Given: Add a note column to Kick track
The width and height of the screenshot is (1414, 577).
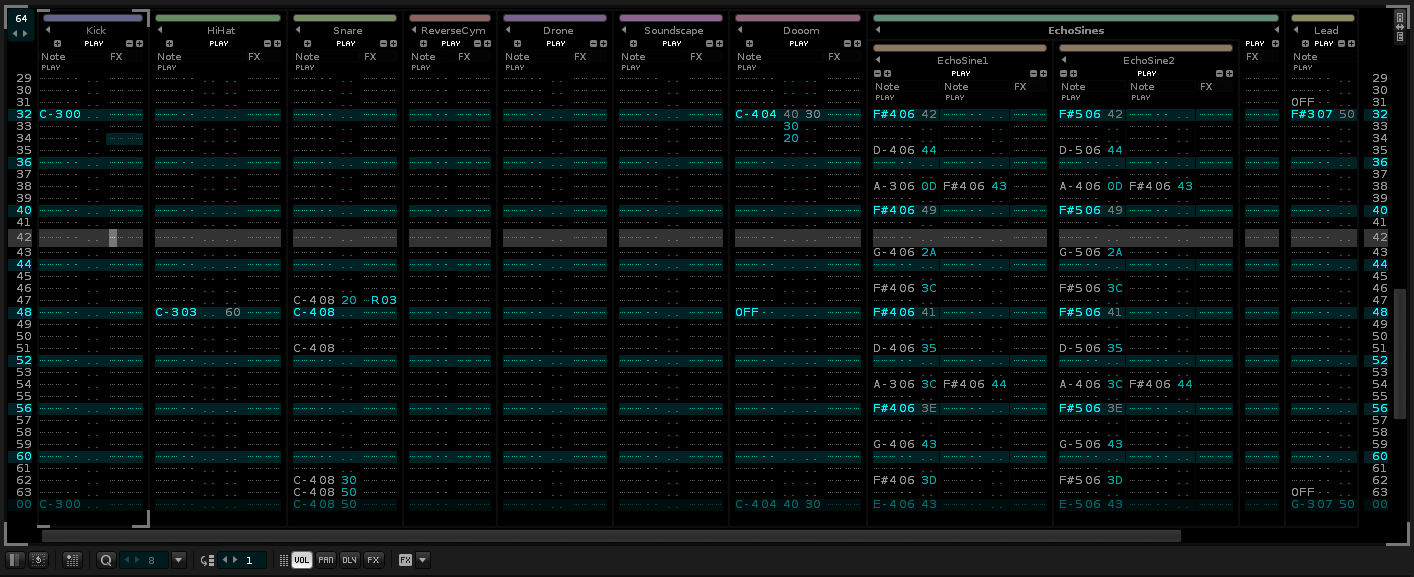Looking at the screenshot, I should [x=57, y=44].
